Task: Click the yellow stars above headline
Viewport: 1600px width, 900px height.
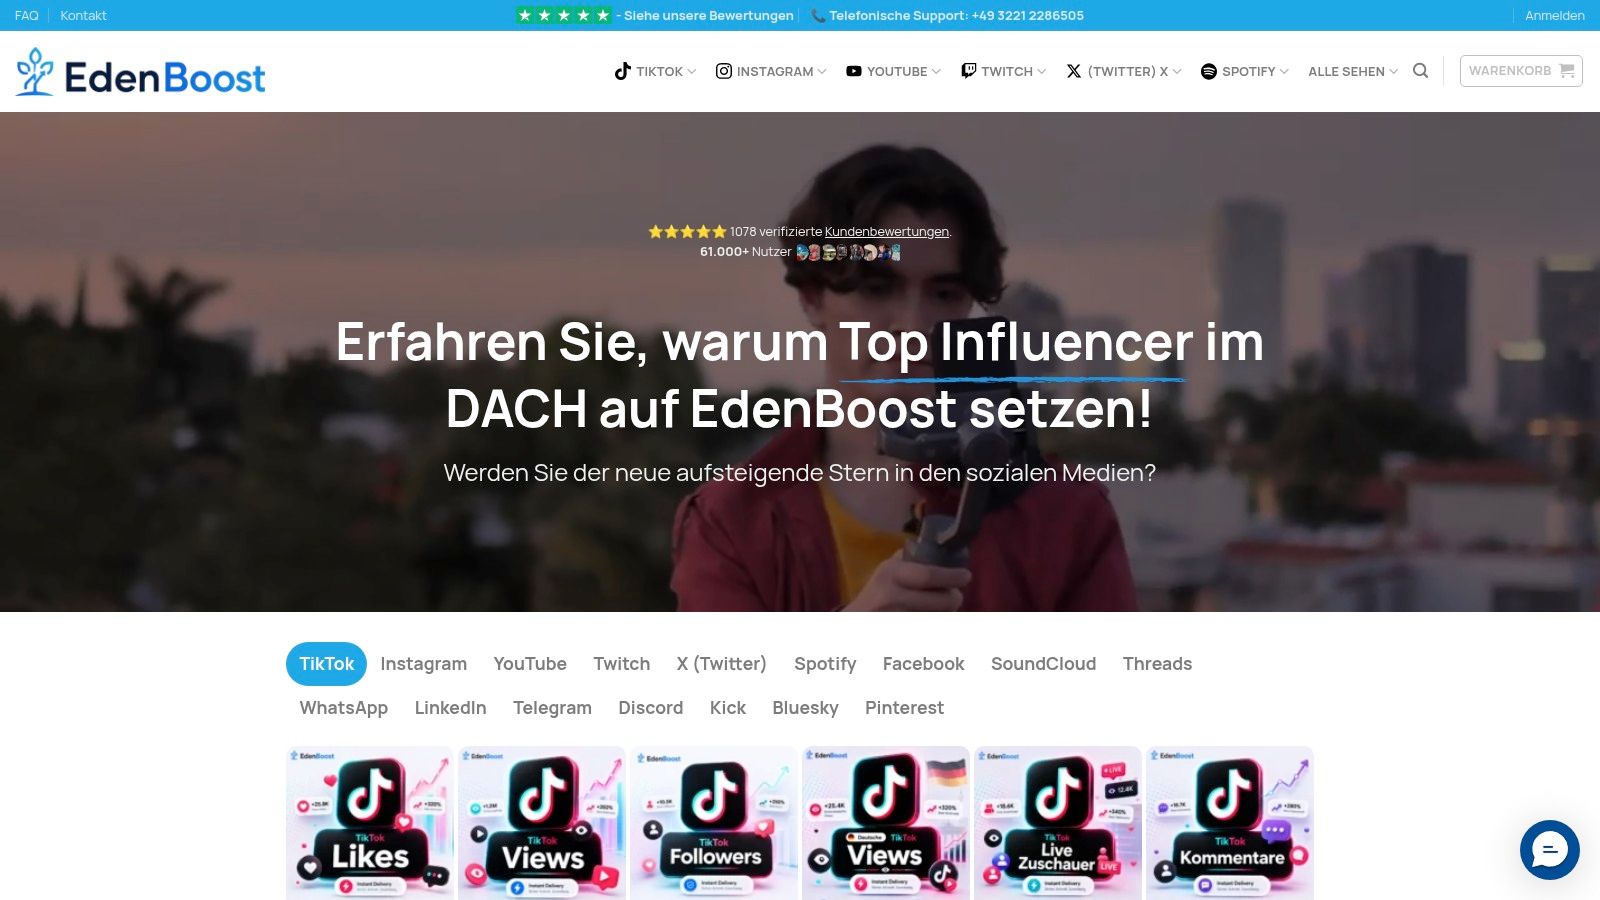Action: (687, 231)
